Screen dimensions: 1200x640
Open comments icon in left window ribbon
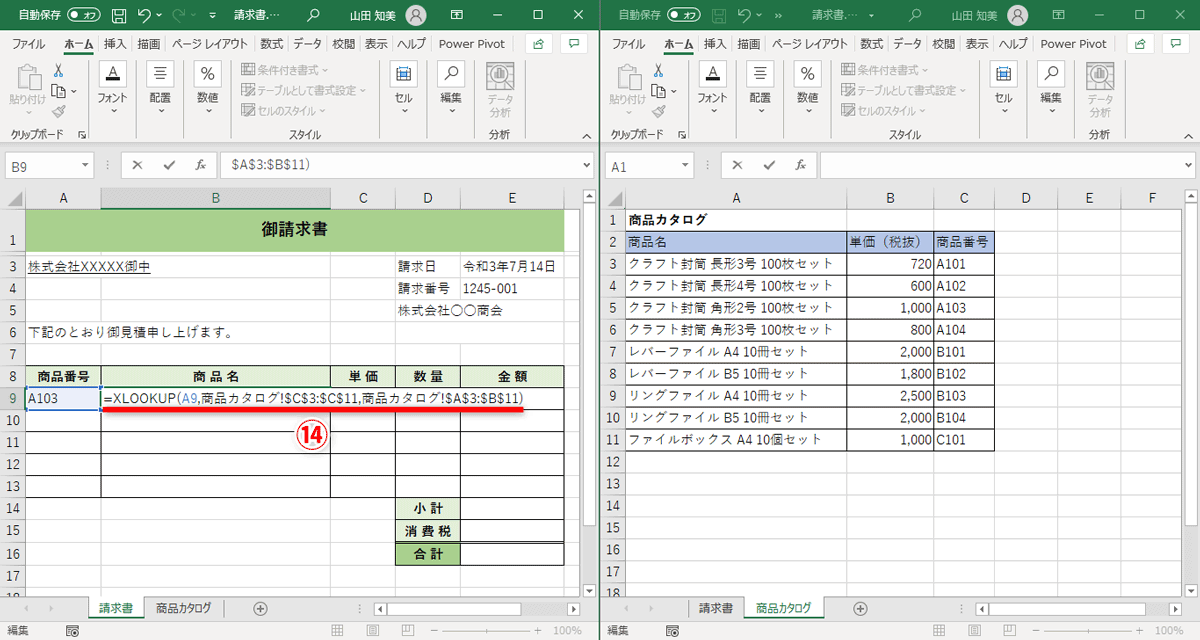point(573,44)
